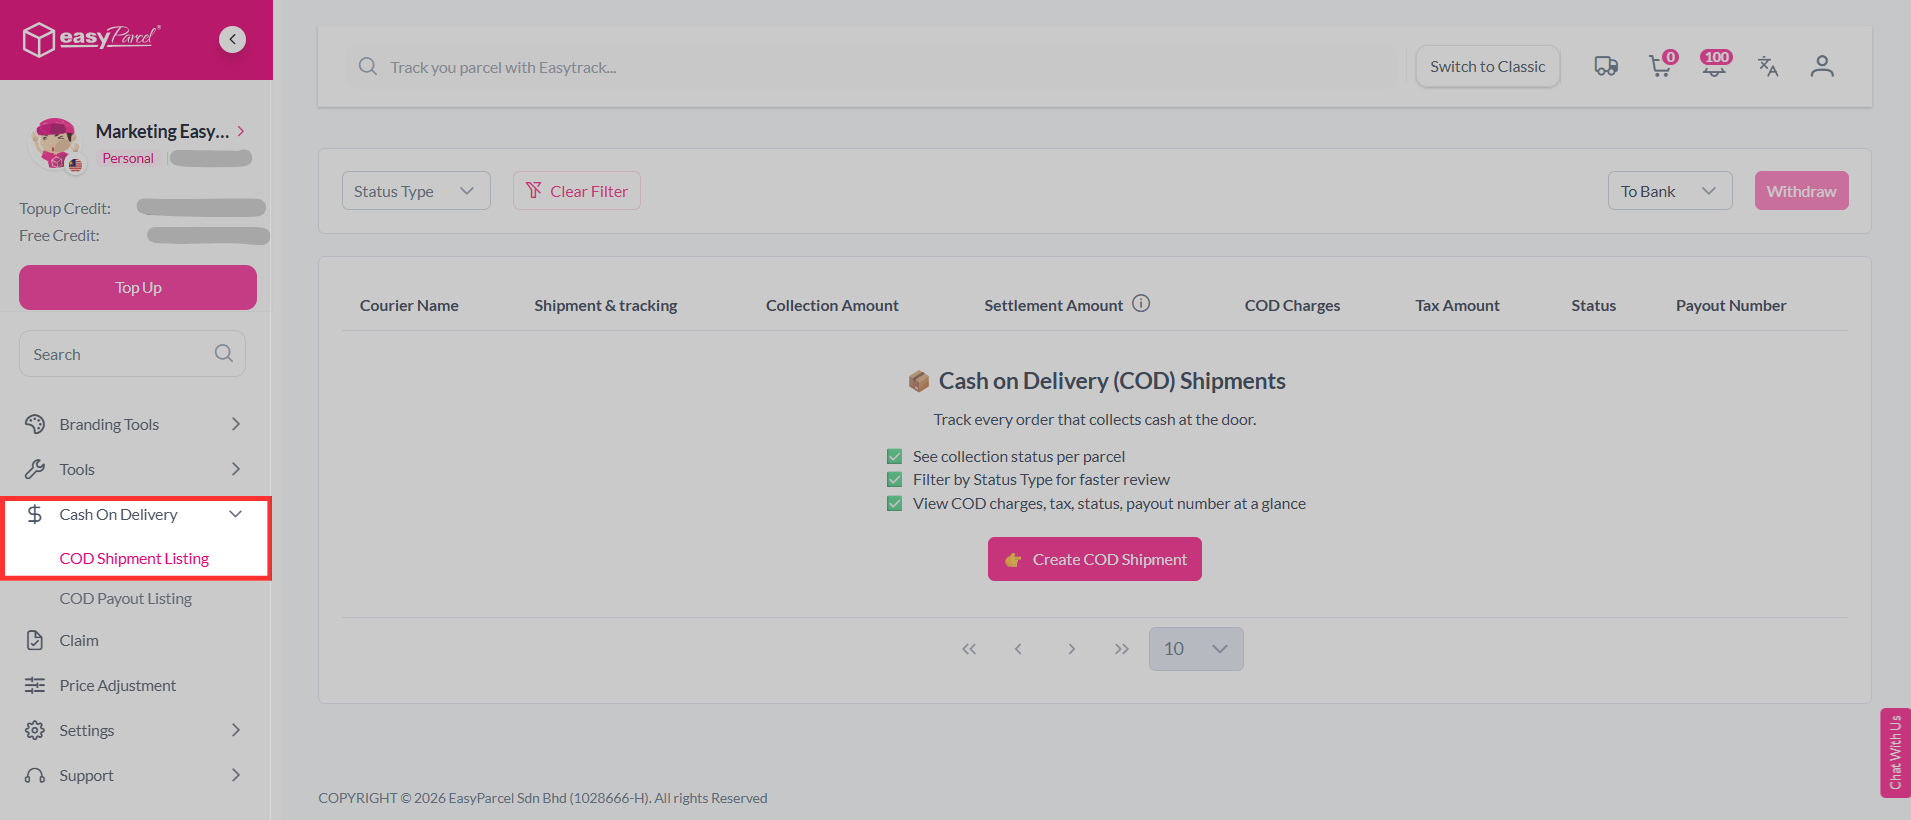
Task: Click the Create COD Shipment button
Action: [x=1094, y=559]
